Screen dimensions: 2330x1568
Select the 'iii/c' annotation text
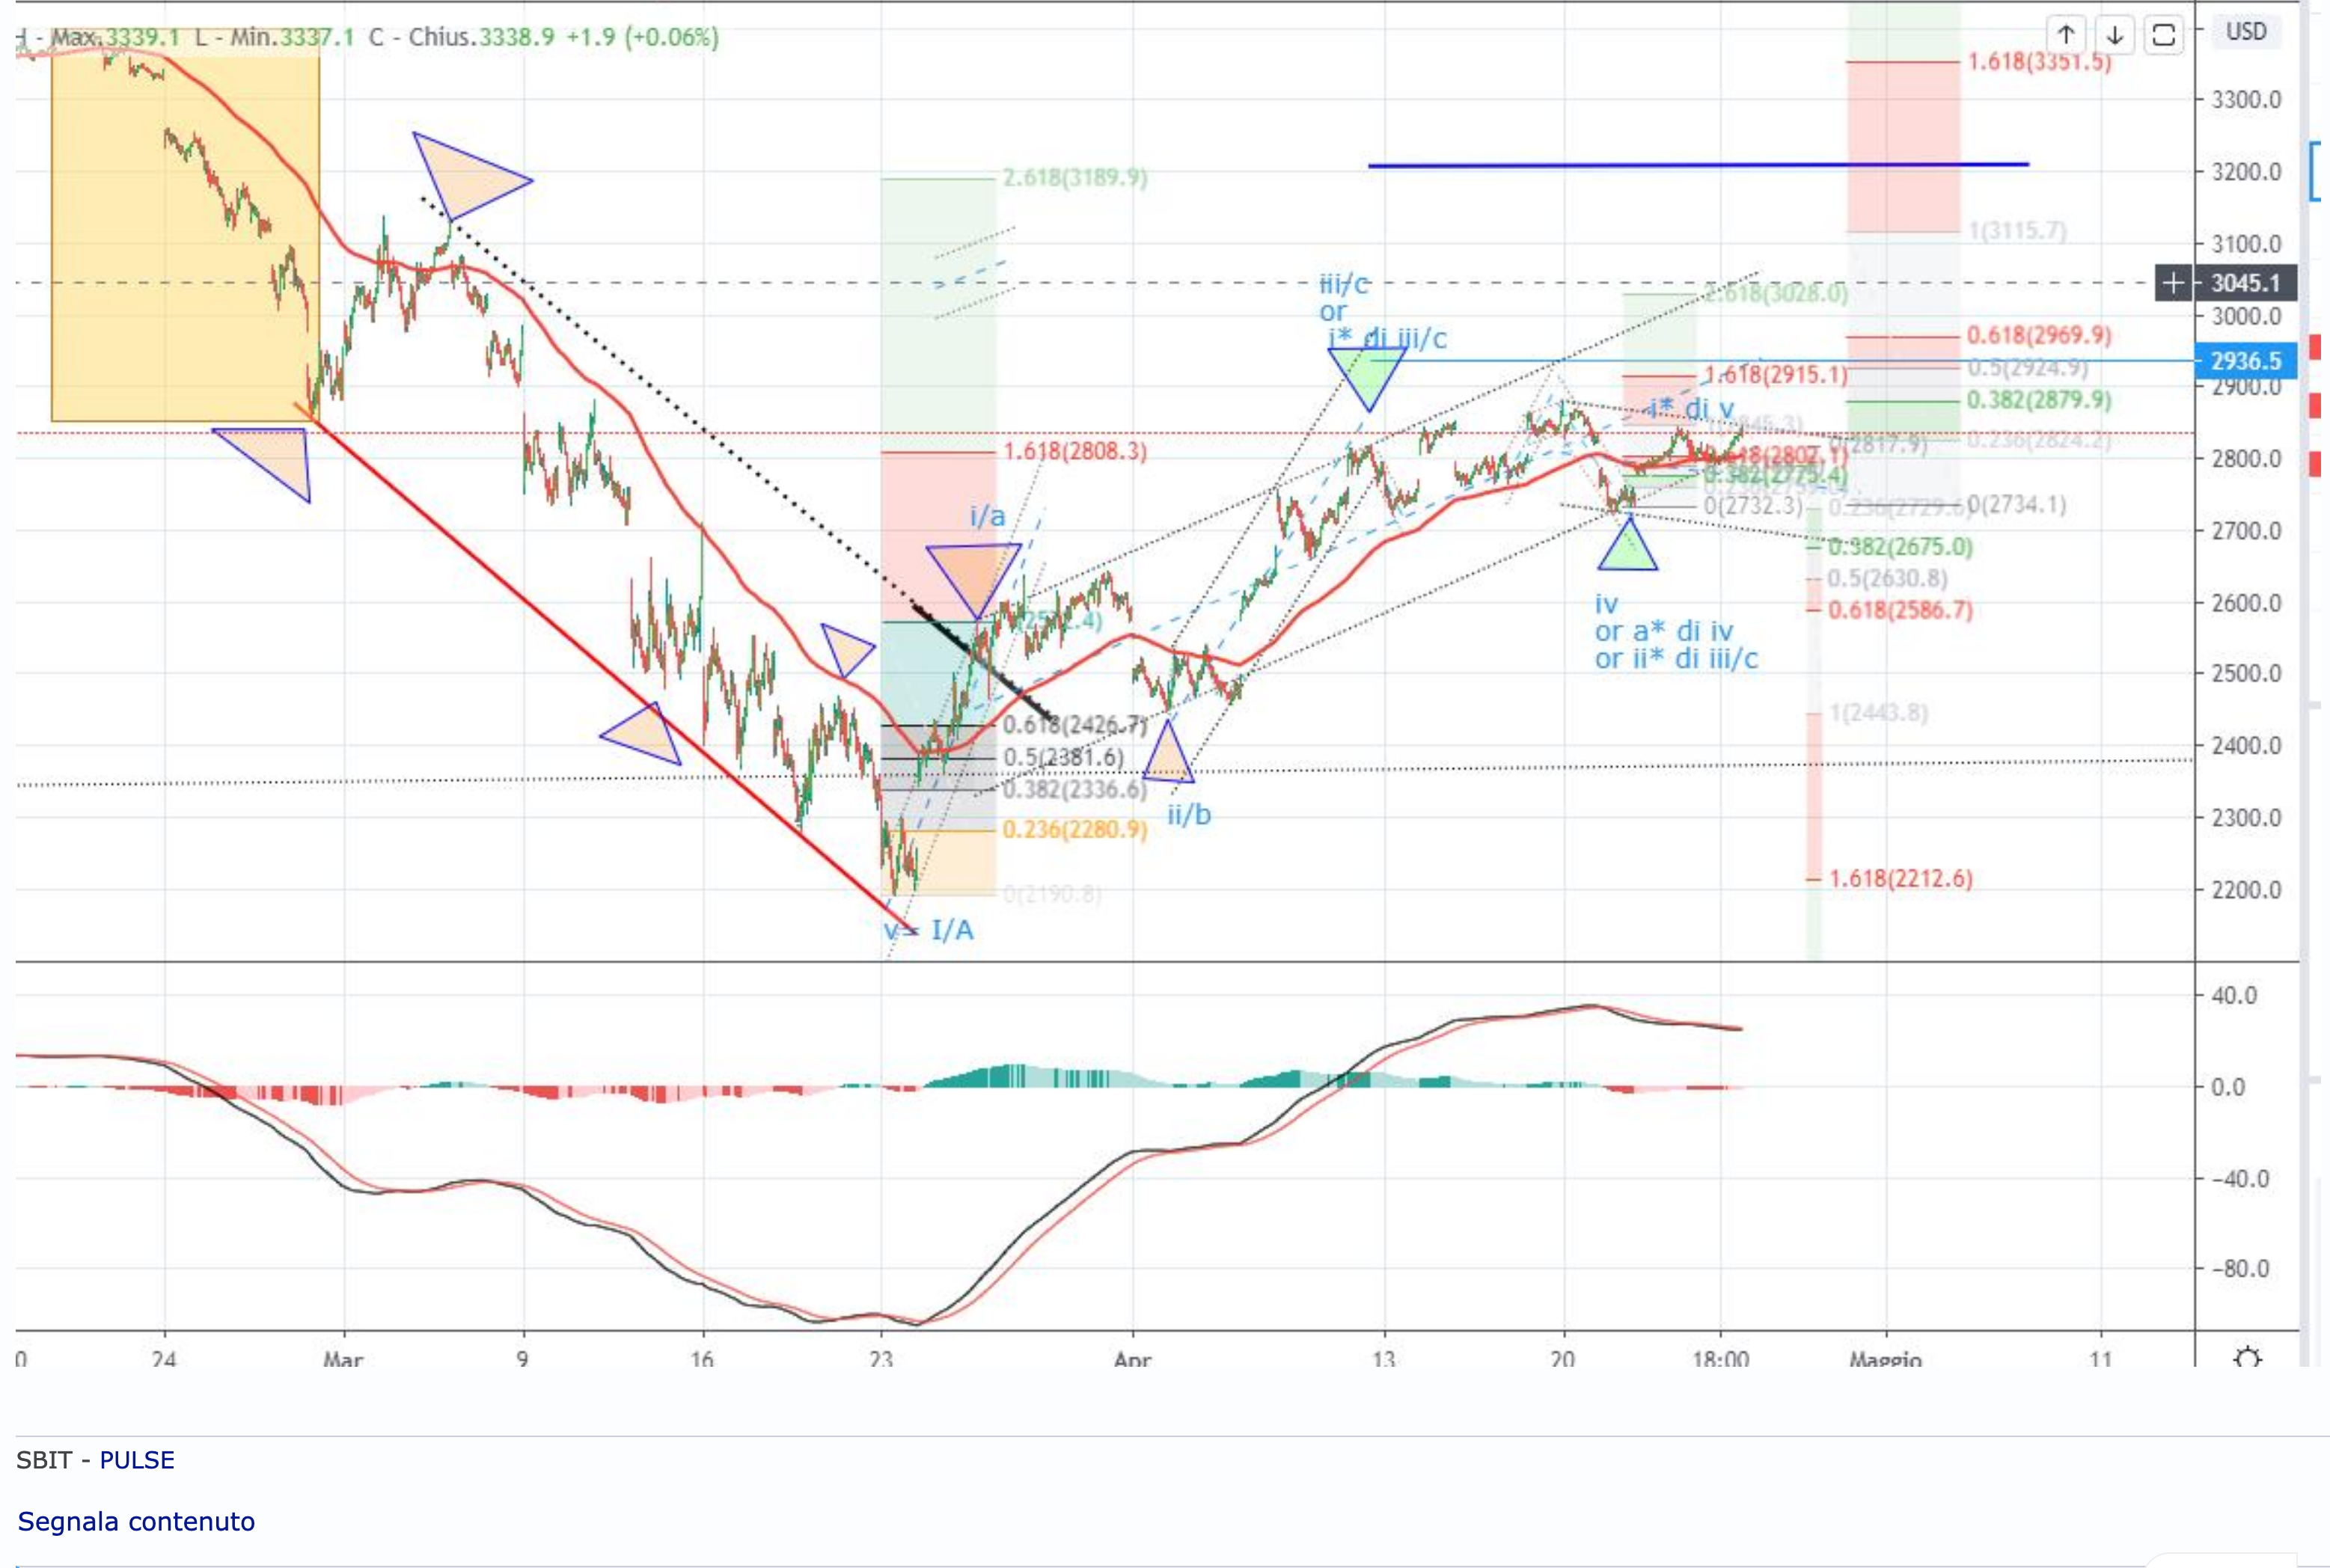coord(1345,284)
